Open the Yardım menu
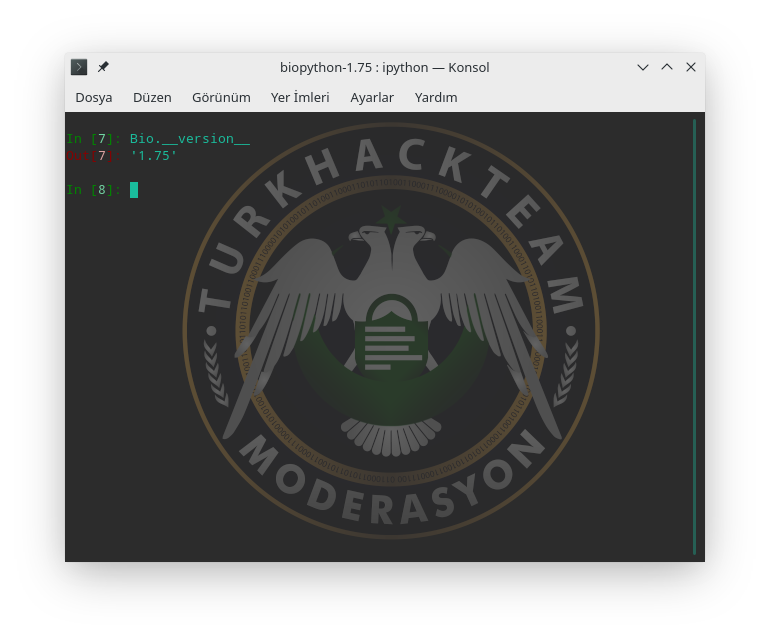This screenshot has width=770, height=639. coord(436,97)
